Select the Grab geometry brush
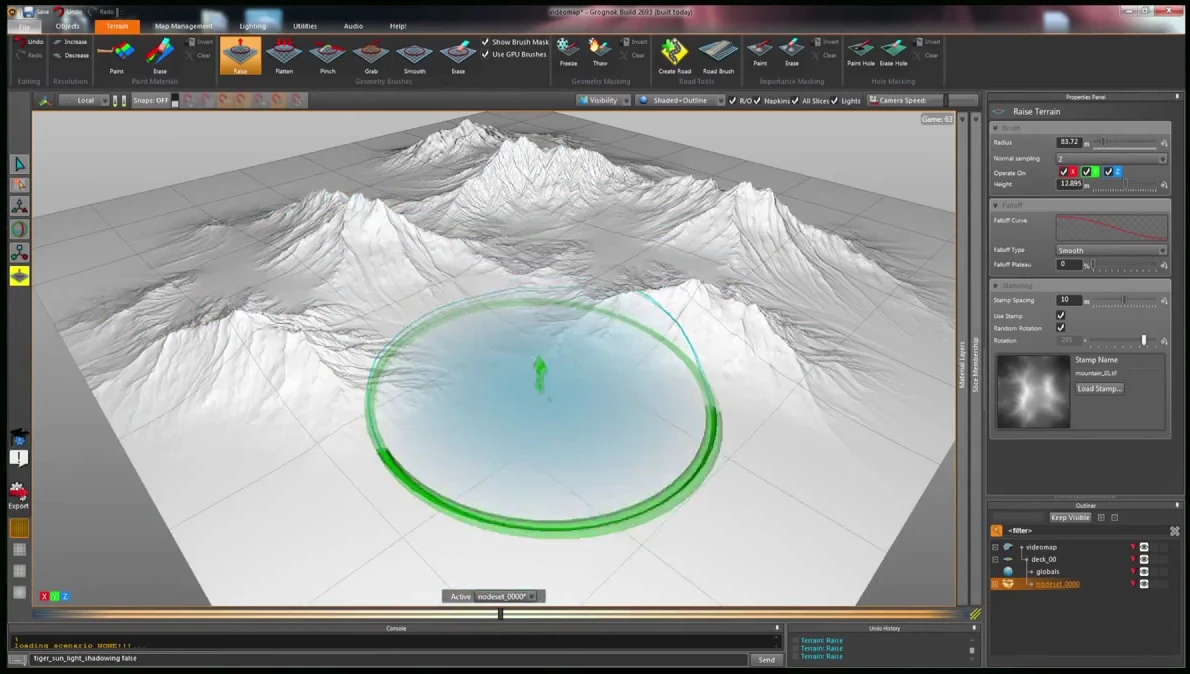Viewport: 1190px width, 674px height. click(x=371, y=55)
